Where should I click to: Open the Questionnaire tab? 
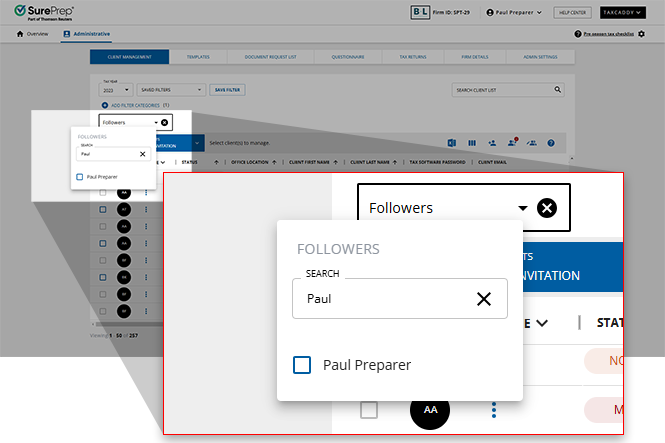pos(348,57)
